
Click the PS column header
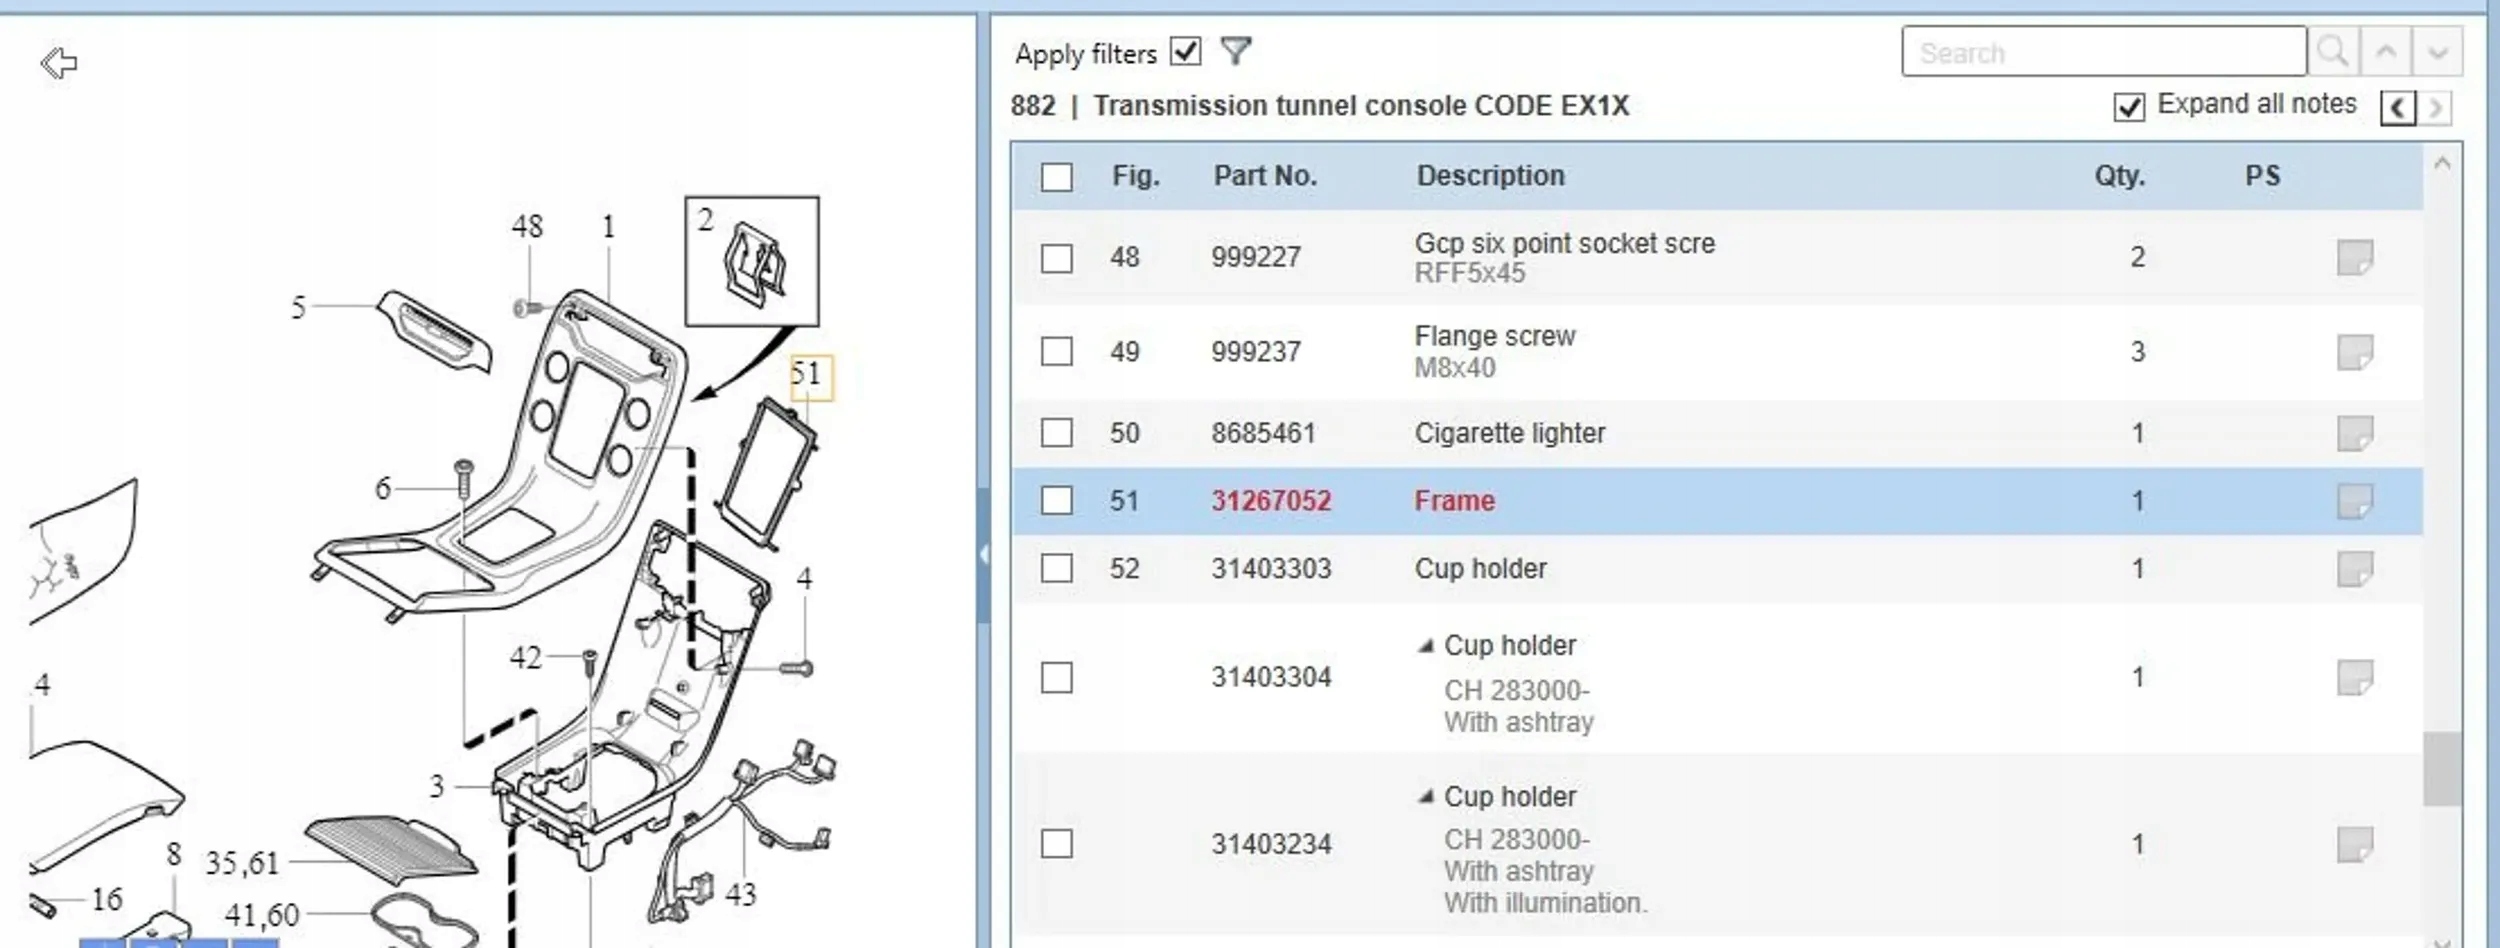point(2262,176)
